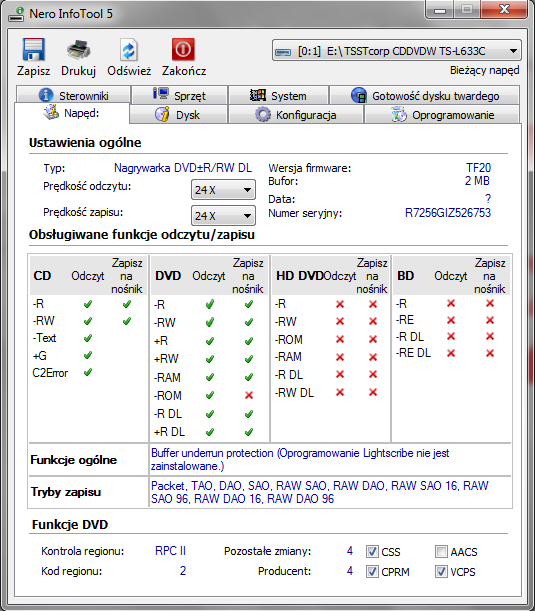Click the green check for CD -R write
Screen dimensions: 535x611
point(127,304)
